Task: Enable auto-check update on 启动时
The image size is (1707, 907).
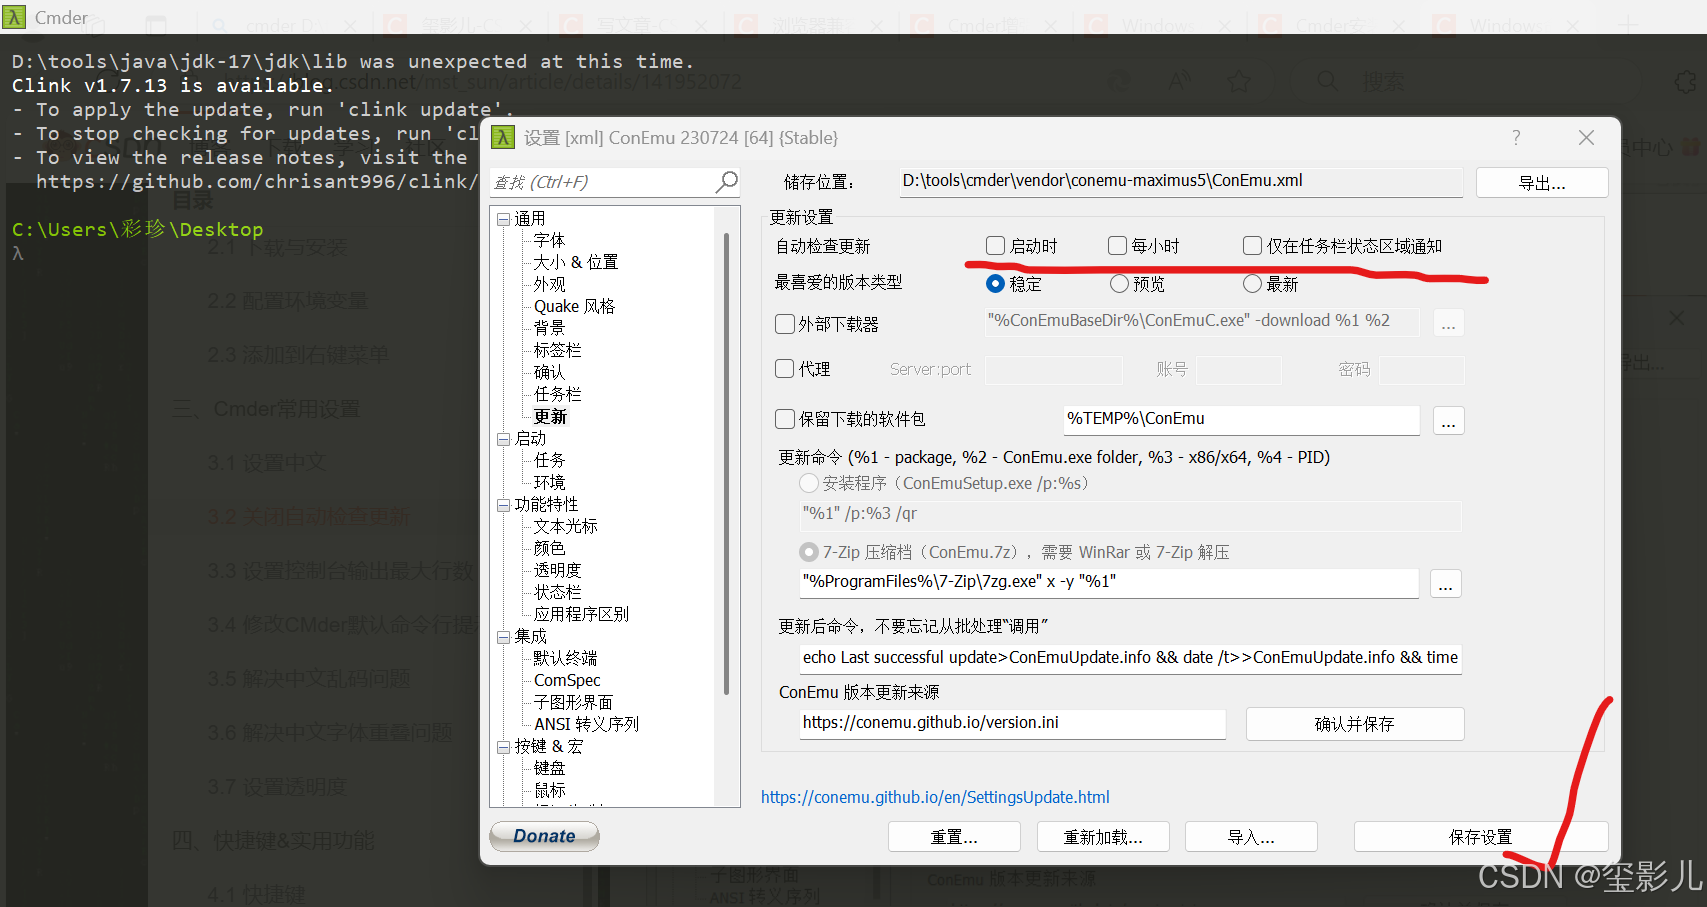Action: click(995, 246)
